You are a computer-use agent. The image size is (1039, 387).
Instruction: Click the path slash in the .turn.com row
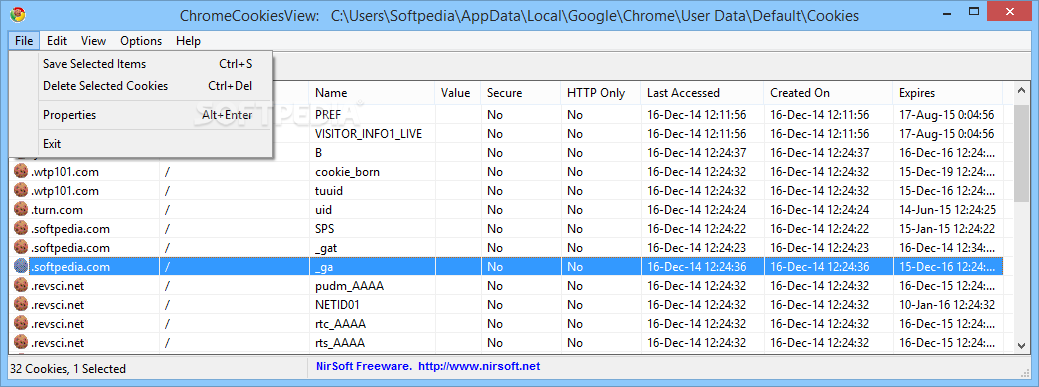(168, 209)
